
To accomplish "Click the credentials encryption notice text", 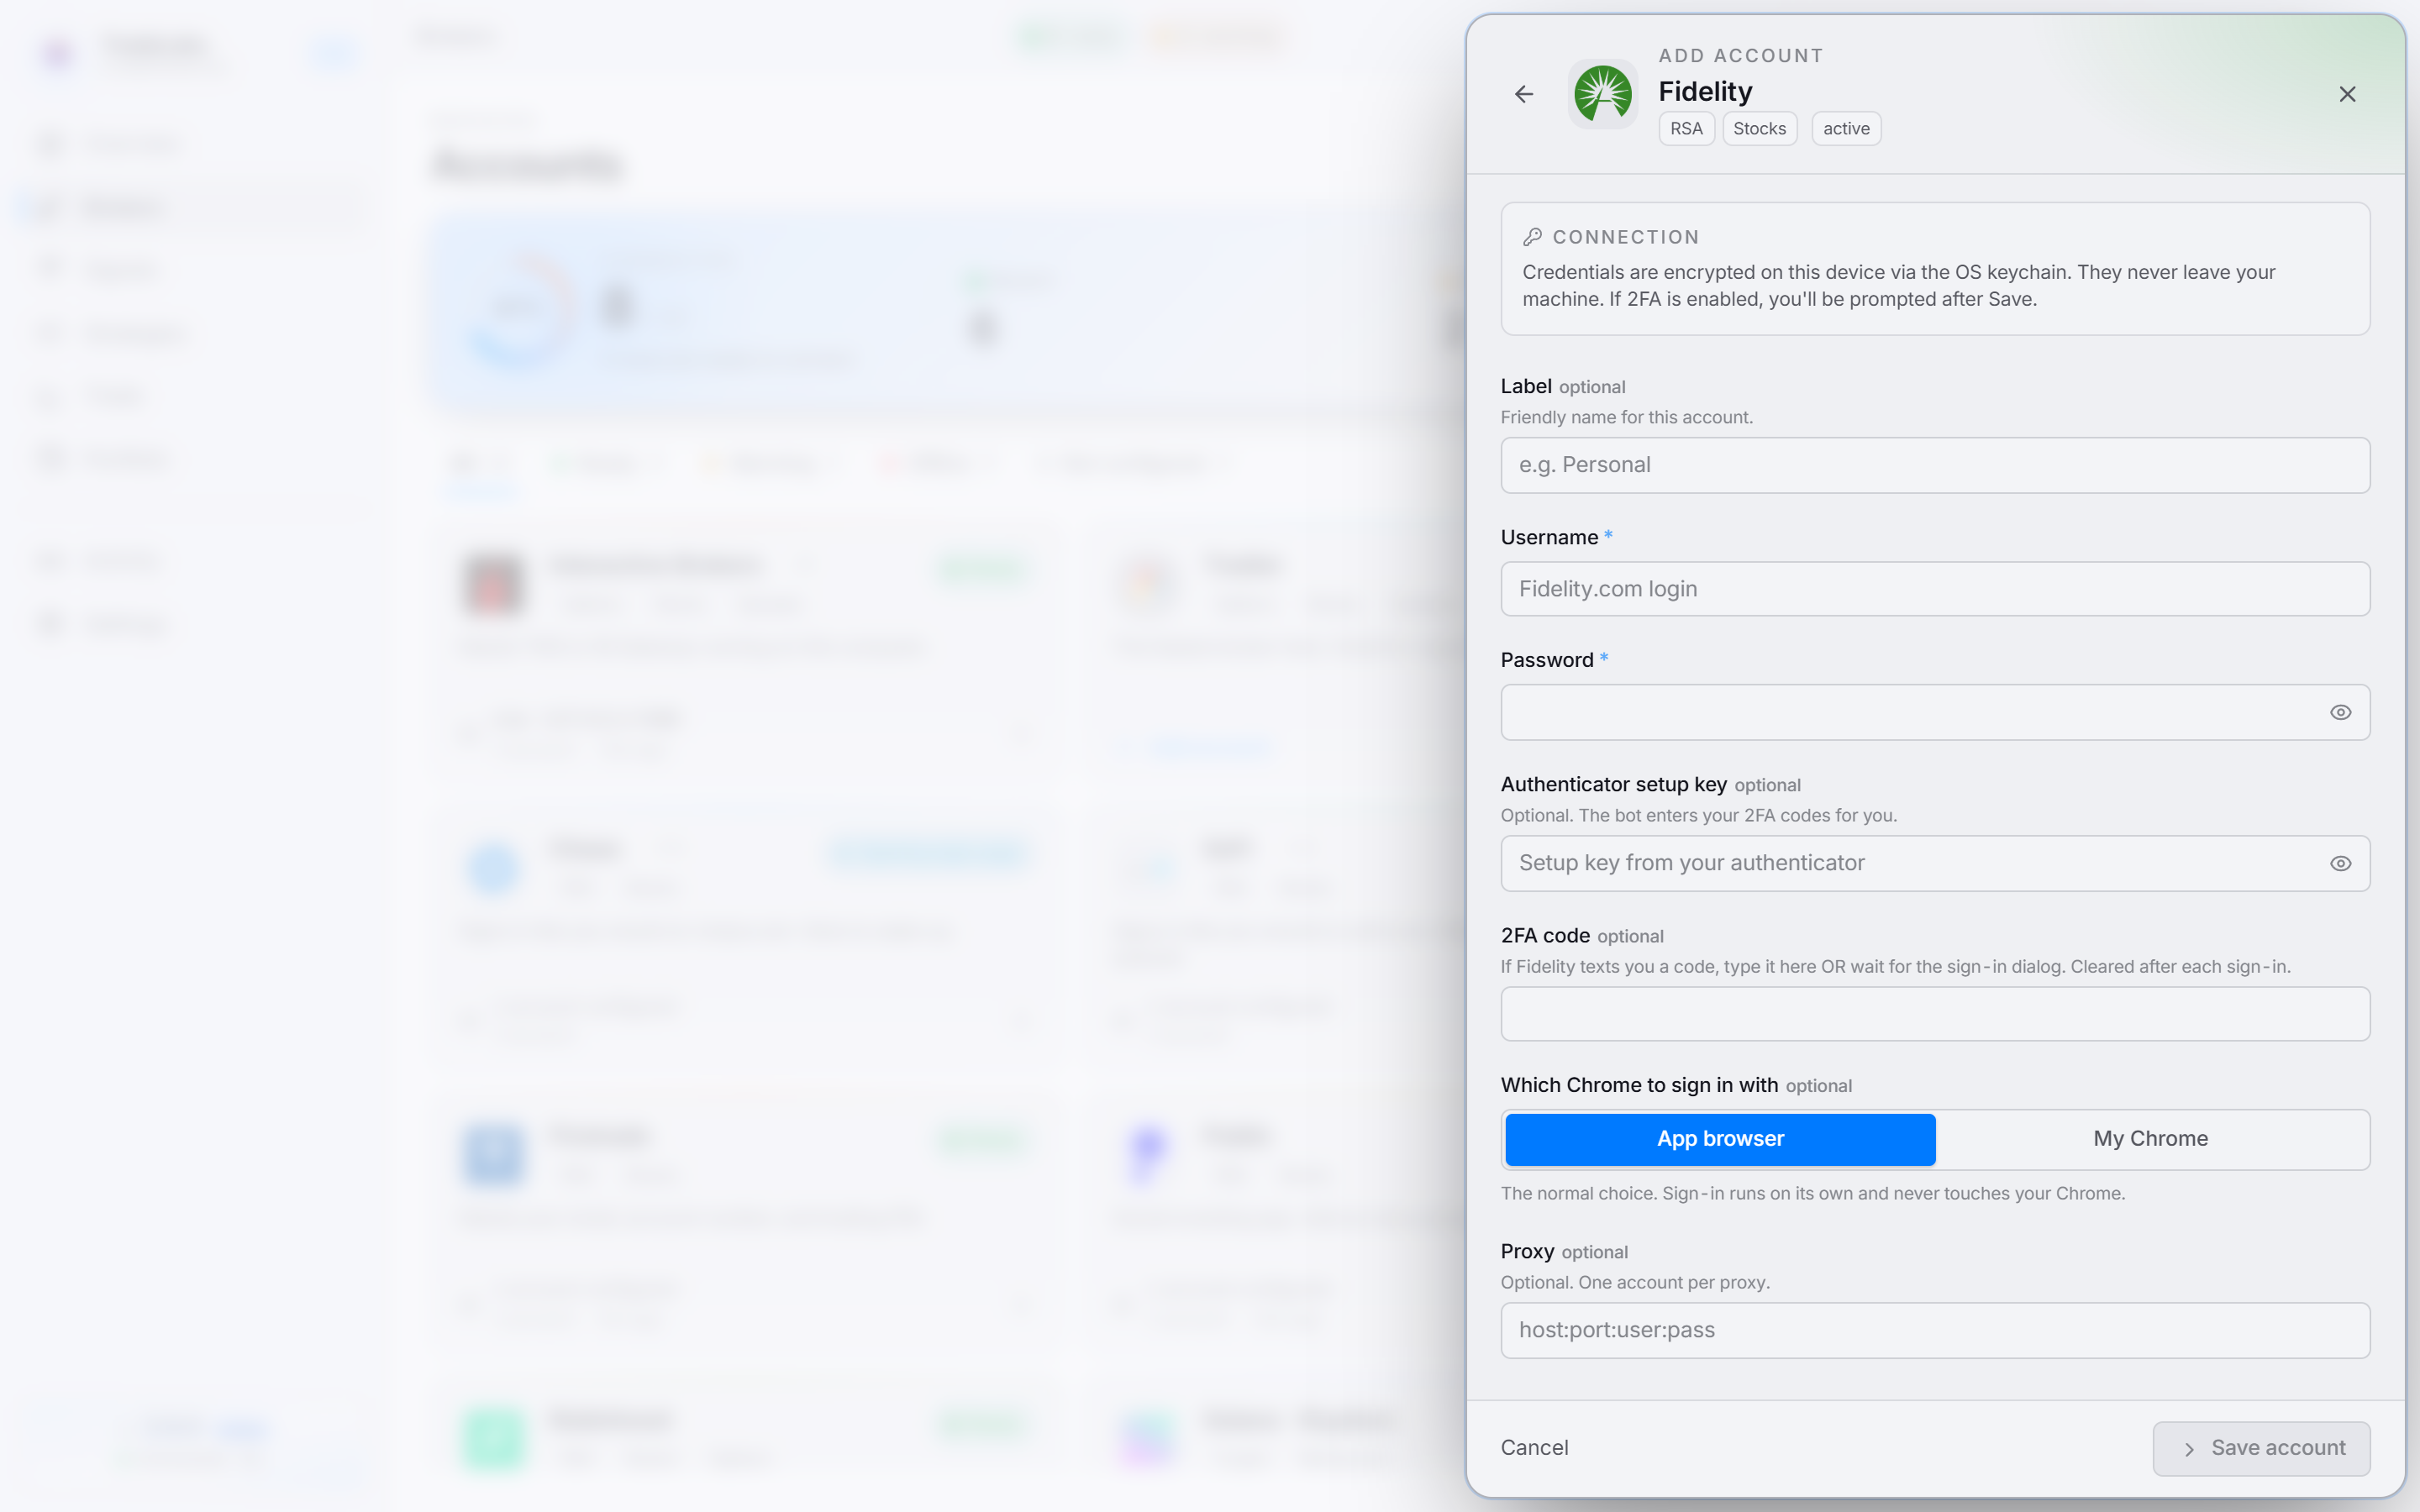I will point(1898,286).
